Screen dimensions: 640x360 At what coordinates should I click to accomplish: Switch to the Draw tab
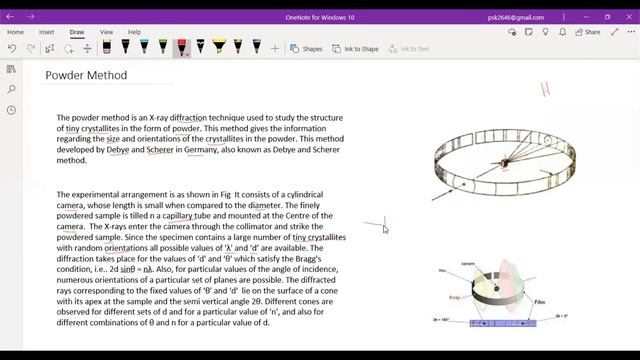(x=77, y=32)
